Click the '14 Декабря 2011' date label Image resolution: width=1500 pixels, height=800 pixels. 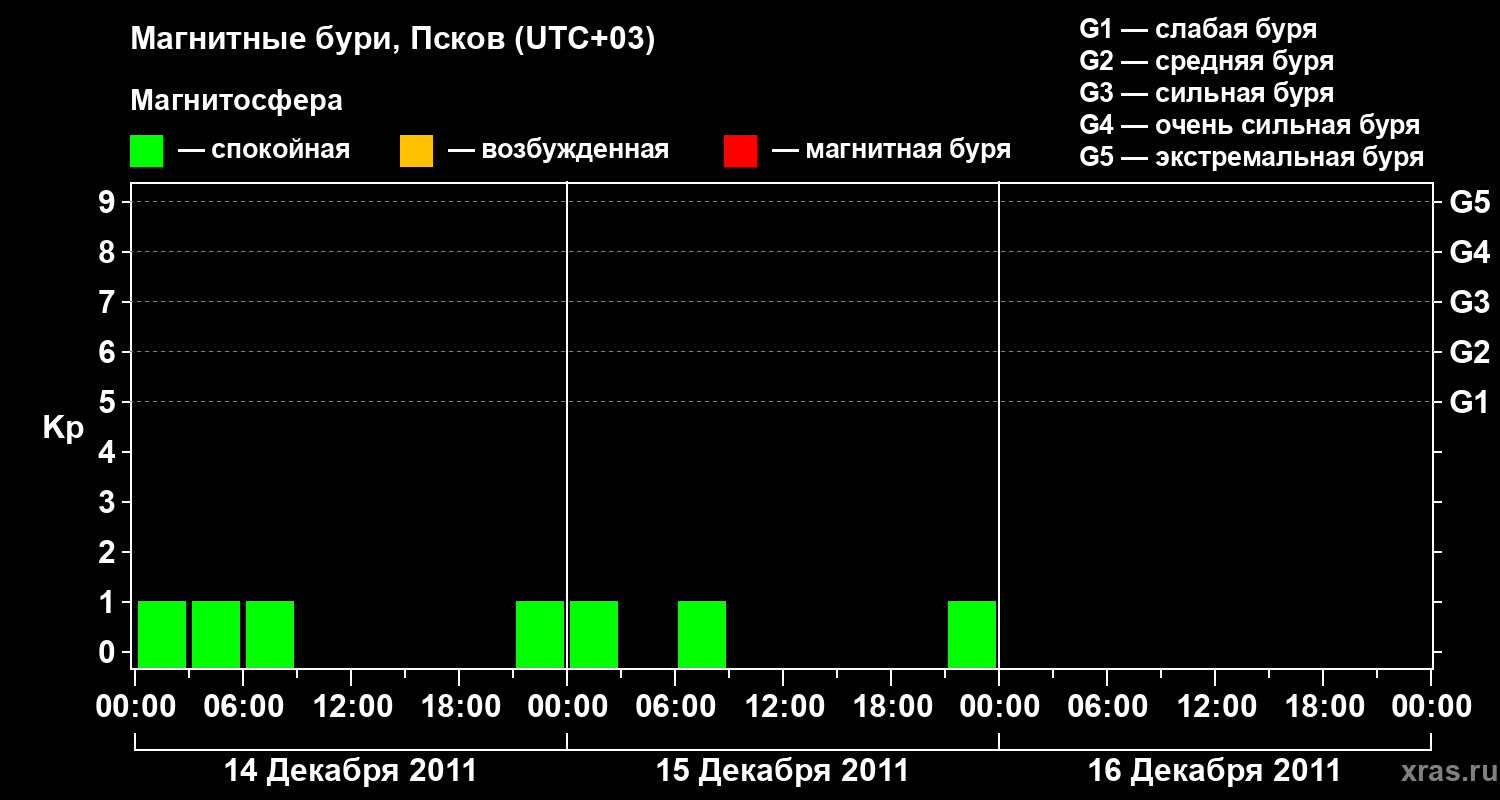pyautogui.click(x=350, y=771)
